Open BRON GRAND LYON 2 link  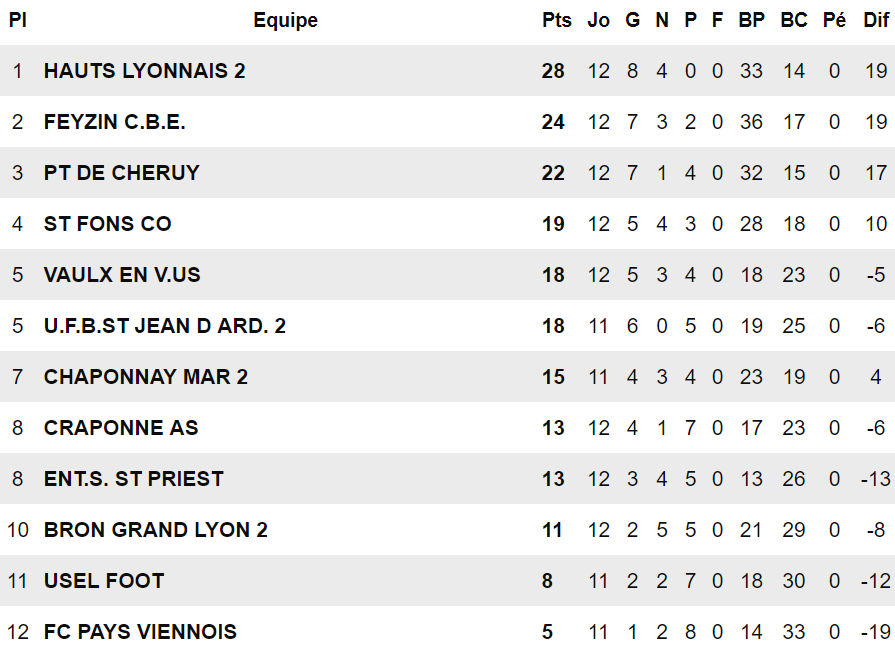click(156, 530)
